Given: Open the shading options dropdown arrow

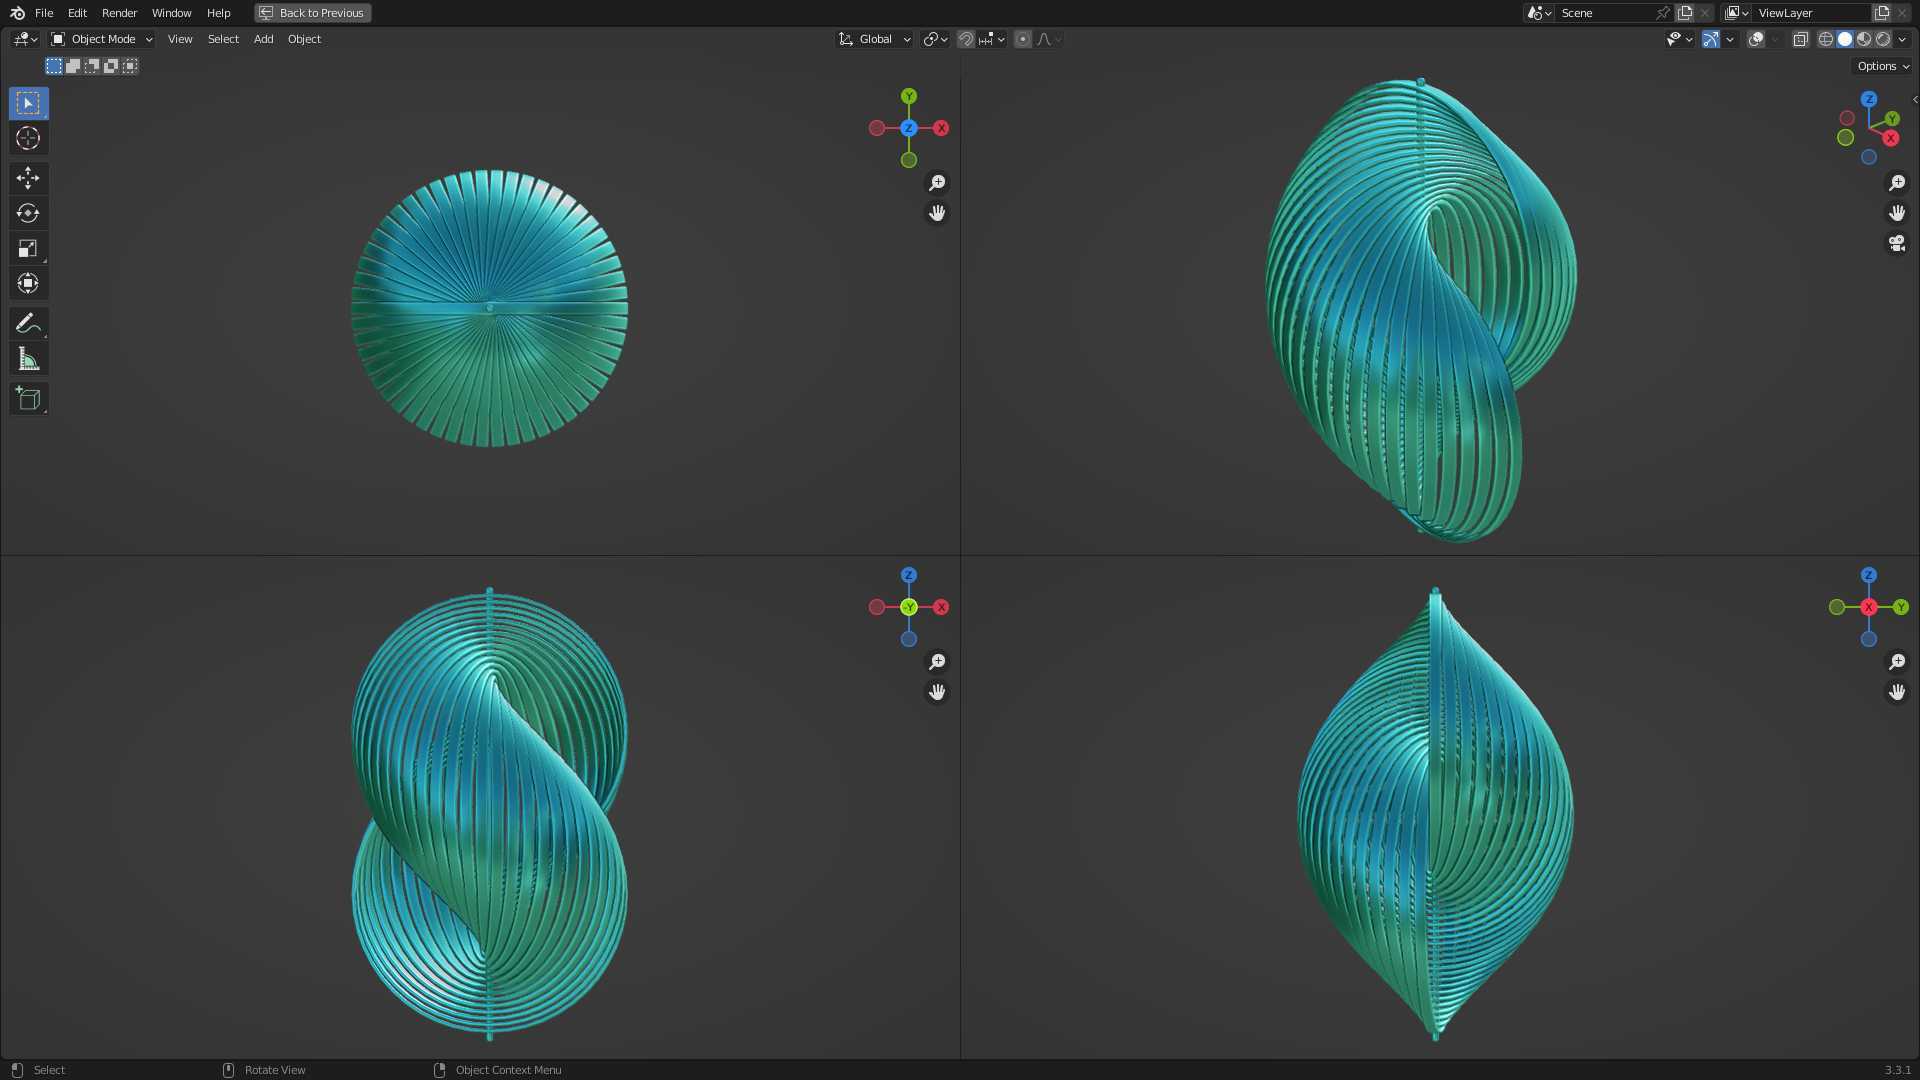Looking at the screenshot, I should coord(1902,39).
